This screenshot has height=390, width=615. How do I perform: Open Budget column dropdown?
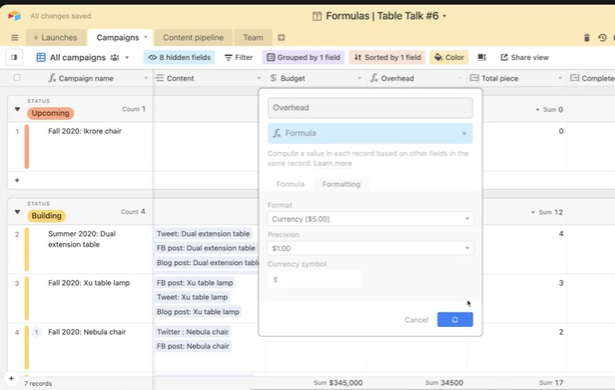click(x=359, y=78)
